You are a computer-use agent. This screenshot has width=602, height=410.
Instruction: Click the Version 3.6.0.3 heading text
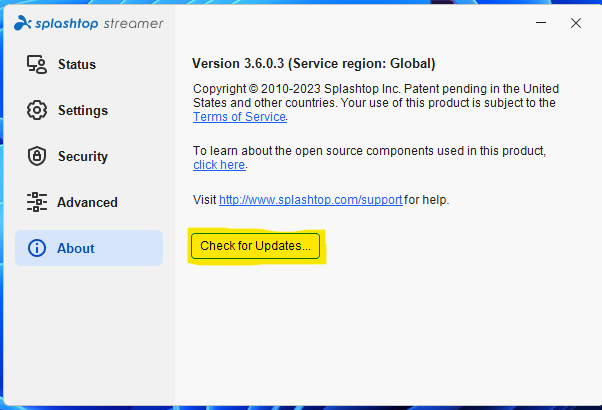click(314, 63)
